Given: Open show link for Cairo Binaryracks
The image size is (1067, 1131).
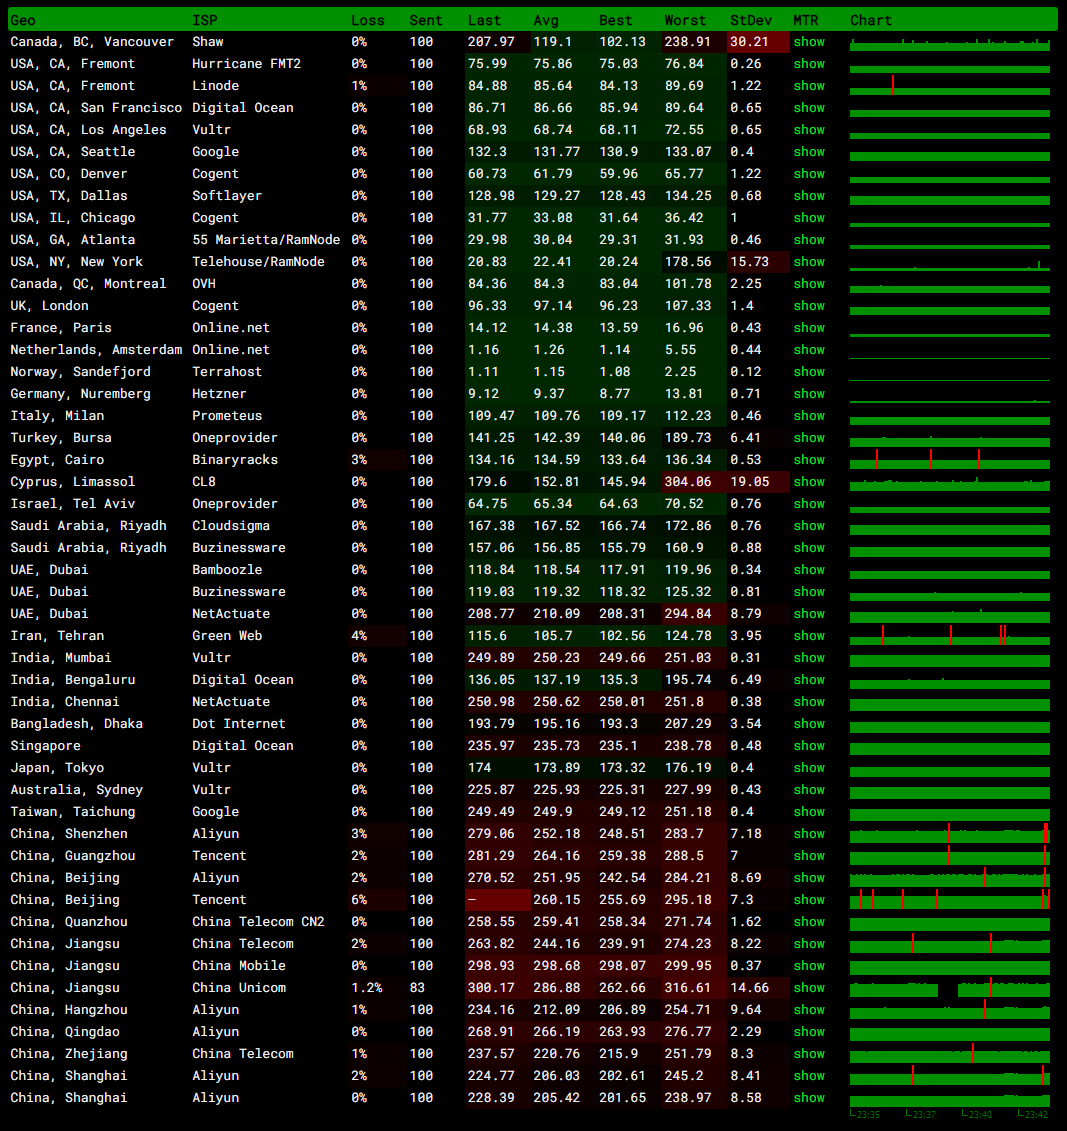Looking at the screenshot, I should [x=809, y=459].
